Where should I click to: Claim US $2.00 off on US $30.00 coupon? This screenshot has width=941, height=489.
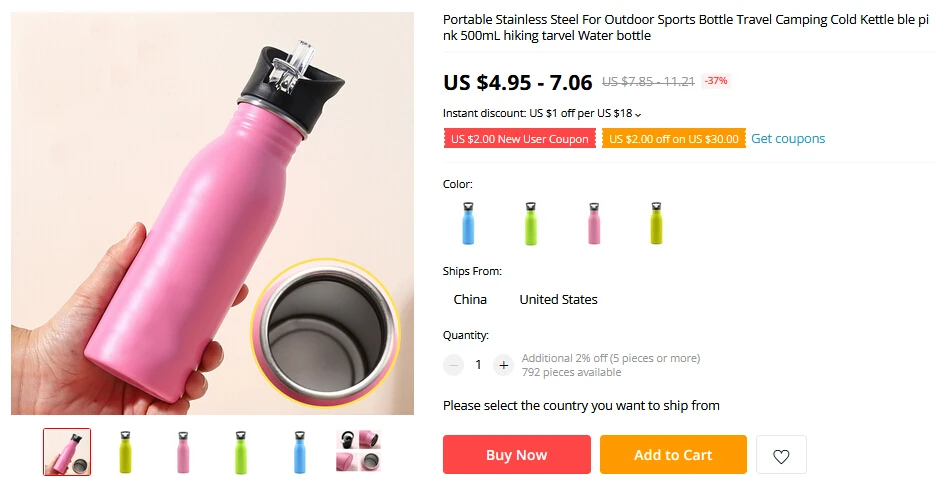(x=673, y=139)
